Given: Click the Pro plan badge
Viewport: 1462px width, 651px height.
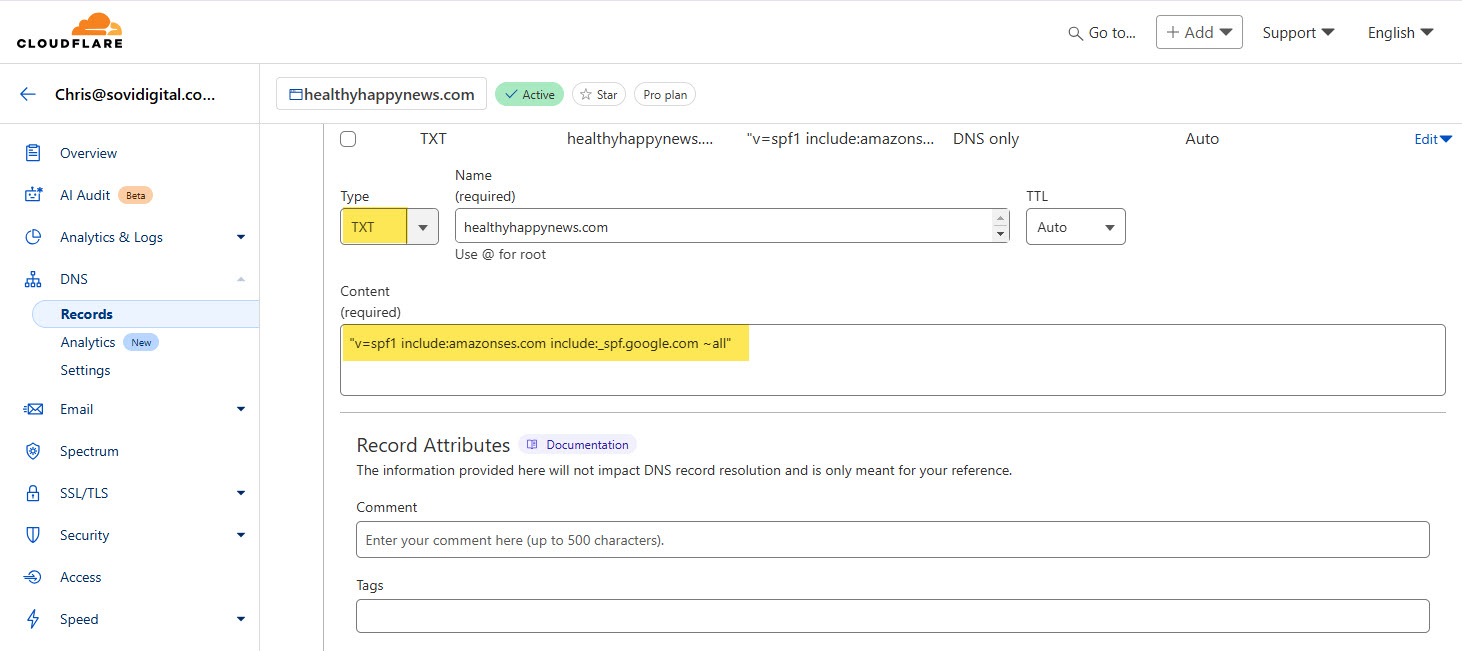Looking at the screenshot, I should tap(665, 94).
